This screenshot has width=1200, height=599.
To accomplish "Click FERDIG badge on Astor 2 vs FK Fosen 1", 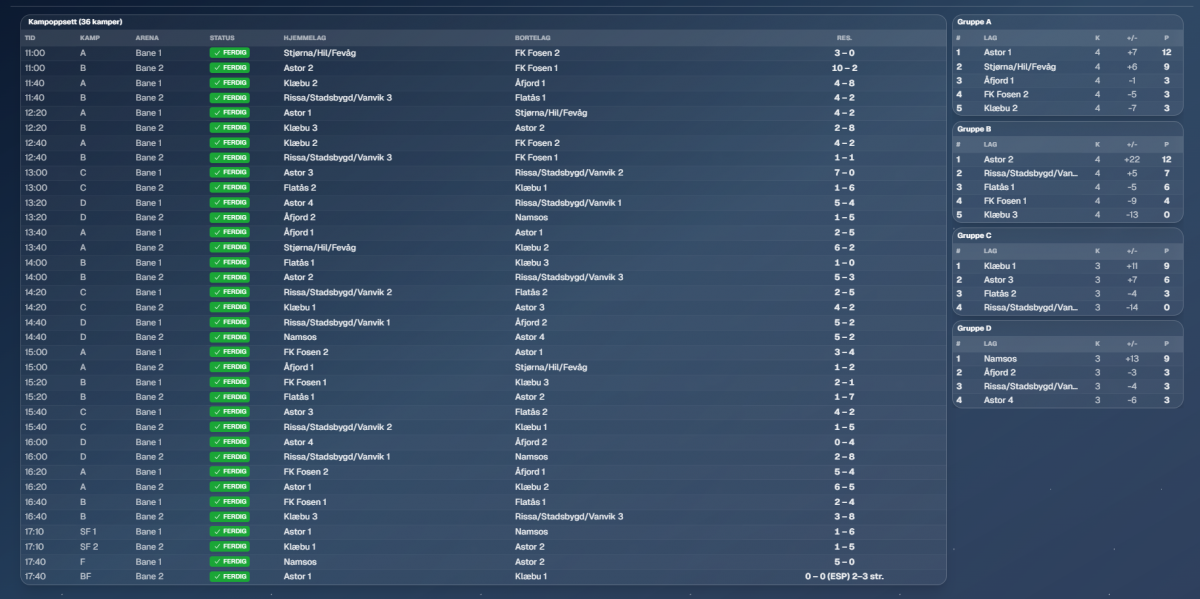I will pos(229,68).
